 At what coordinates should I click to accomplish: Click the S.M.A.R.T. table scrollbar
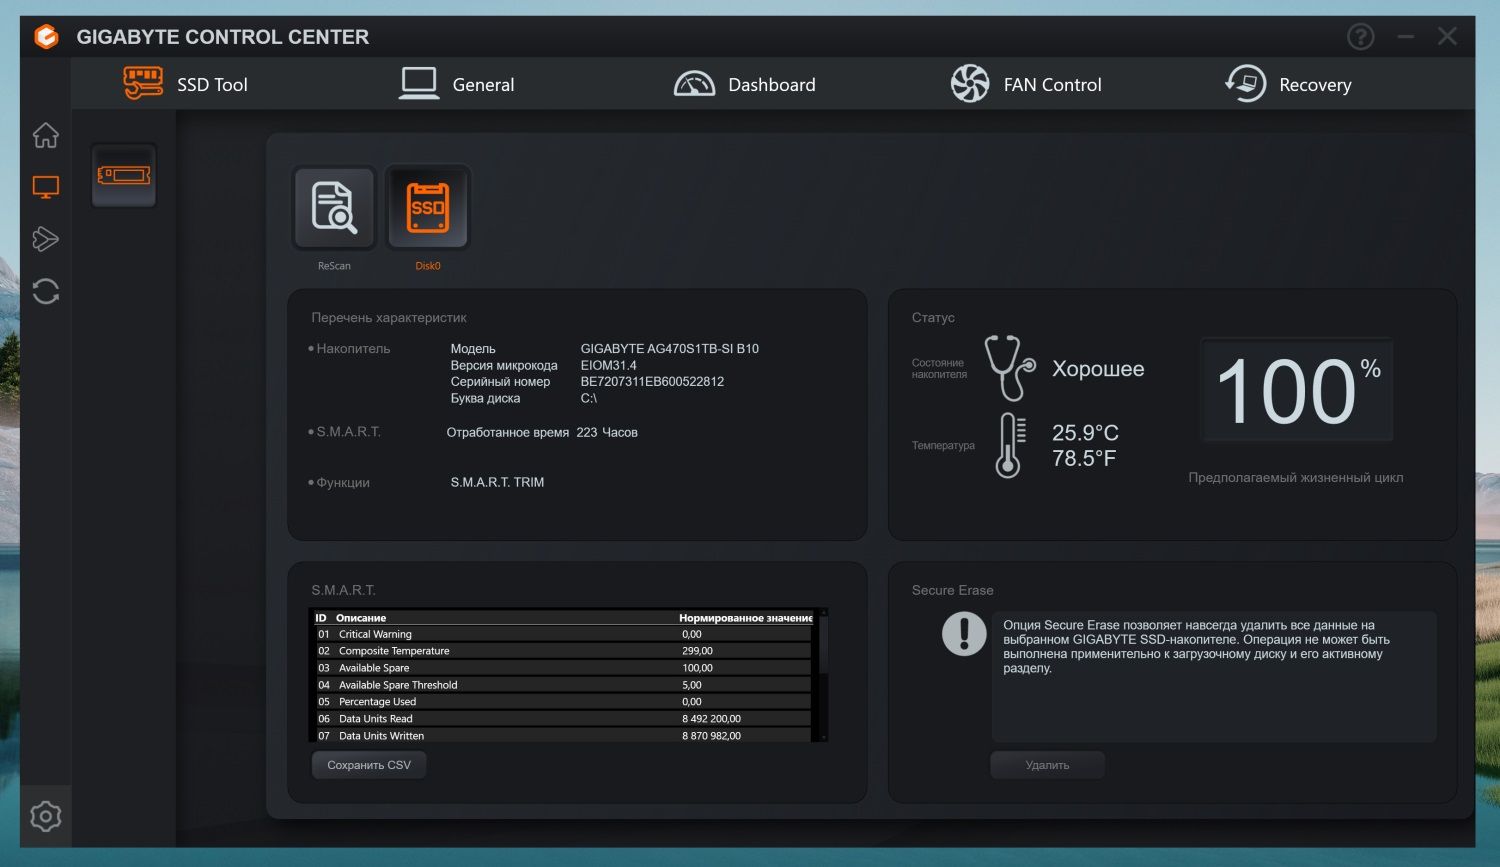point(823,675)
